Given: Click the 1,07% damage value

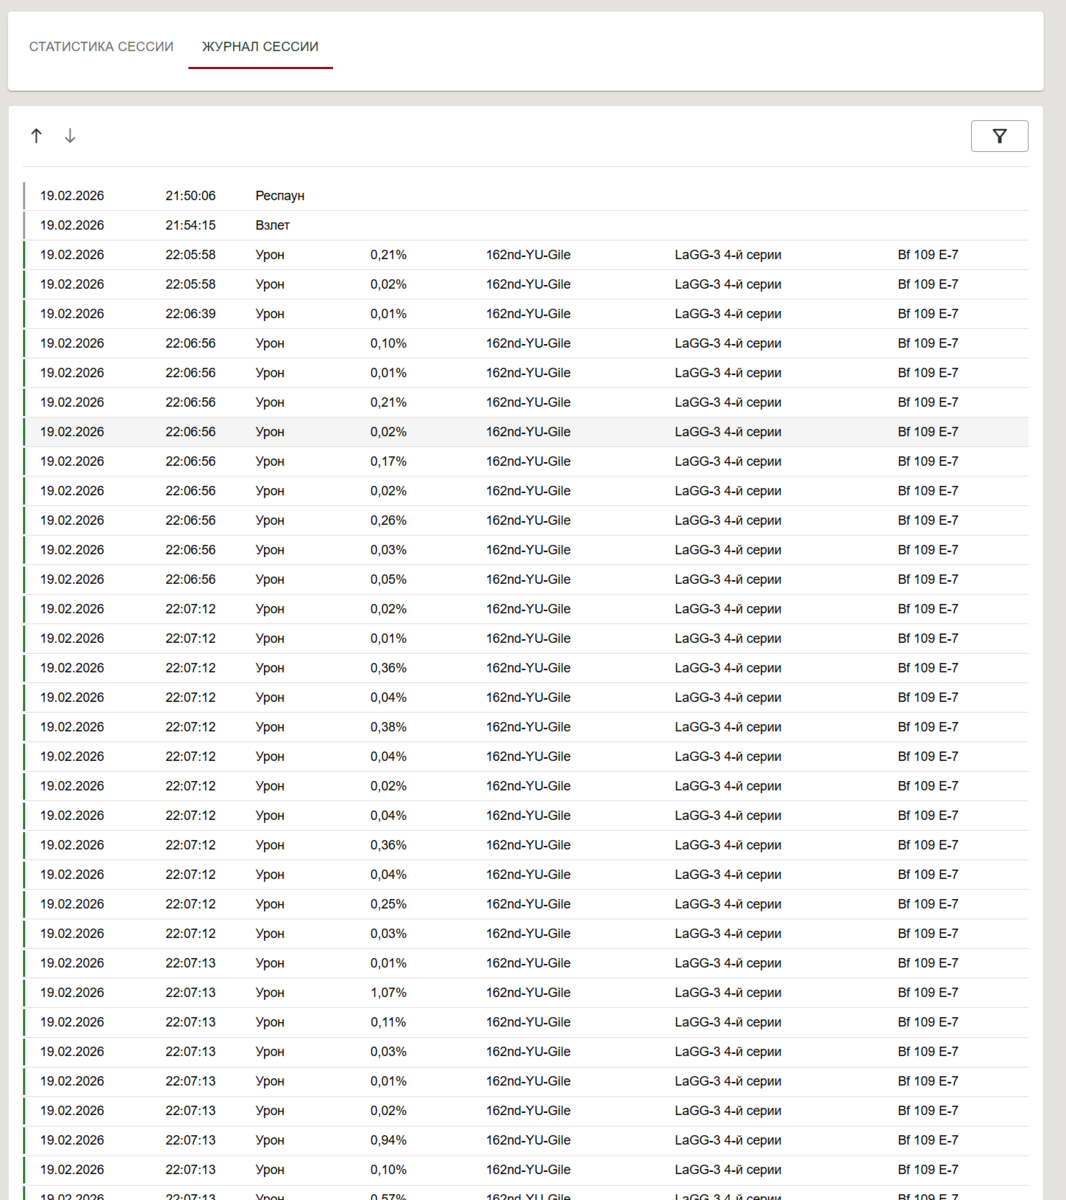Looking at the screenshot, I should 388,992.
